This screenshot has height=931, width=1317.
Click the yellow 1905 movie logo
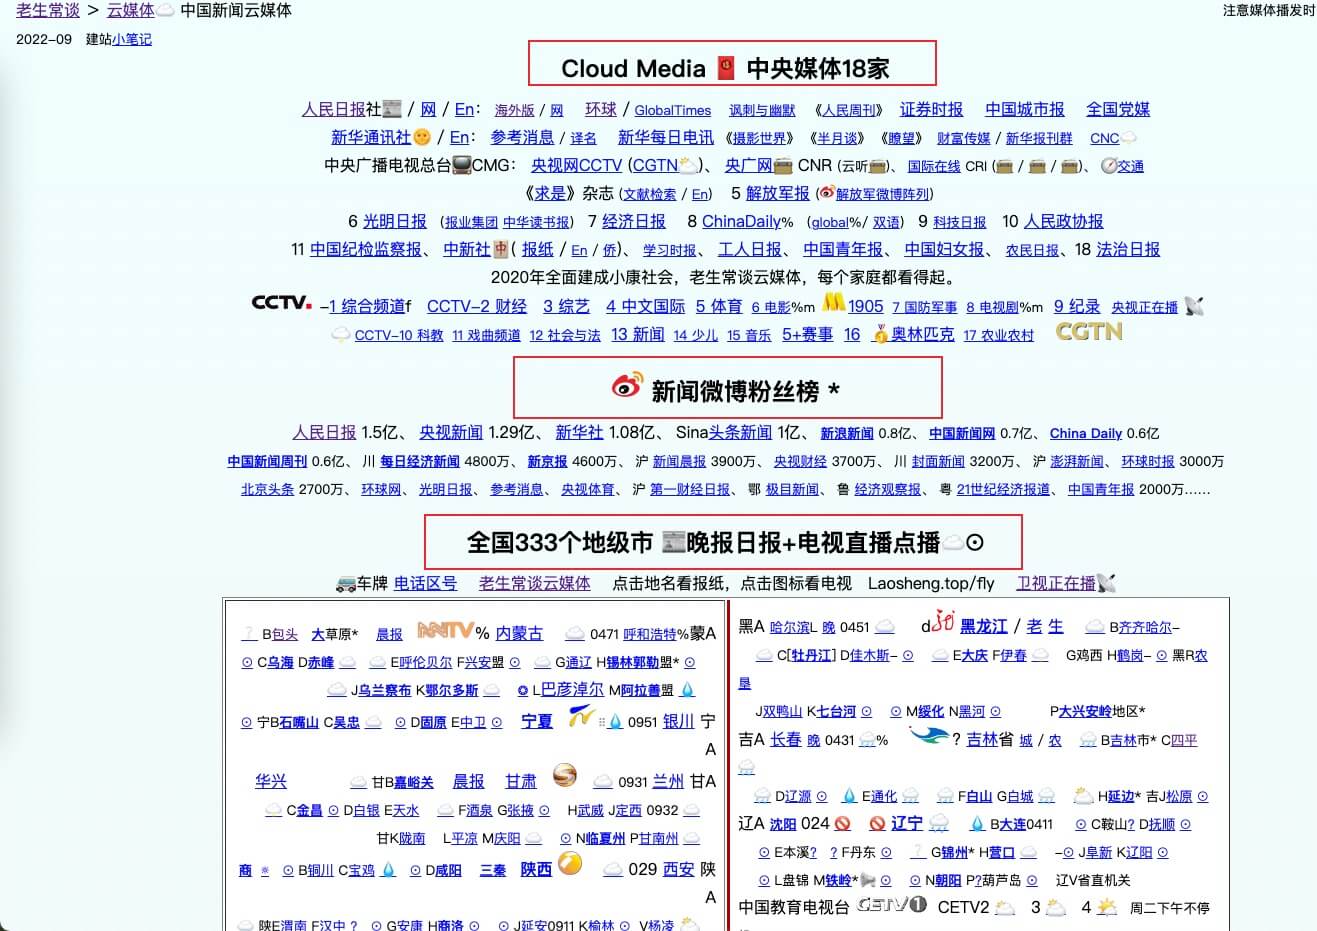pos(833,300)
